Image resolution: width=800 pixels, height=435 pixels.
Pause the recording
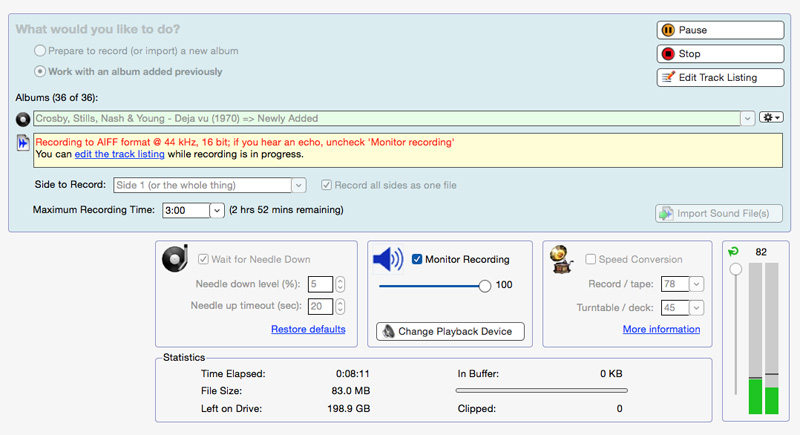click(x=719, y=30)
